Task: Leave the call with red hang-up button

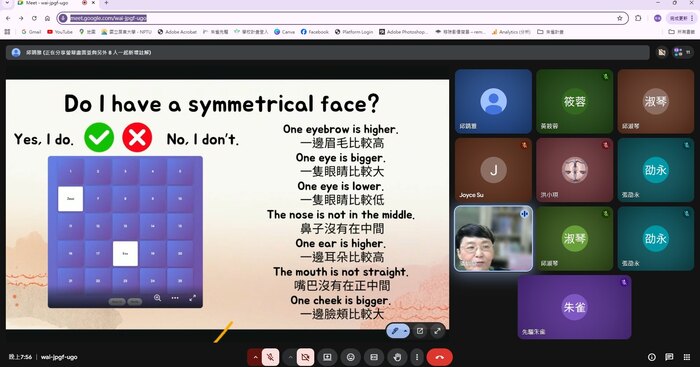Action: click(440, 357)
